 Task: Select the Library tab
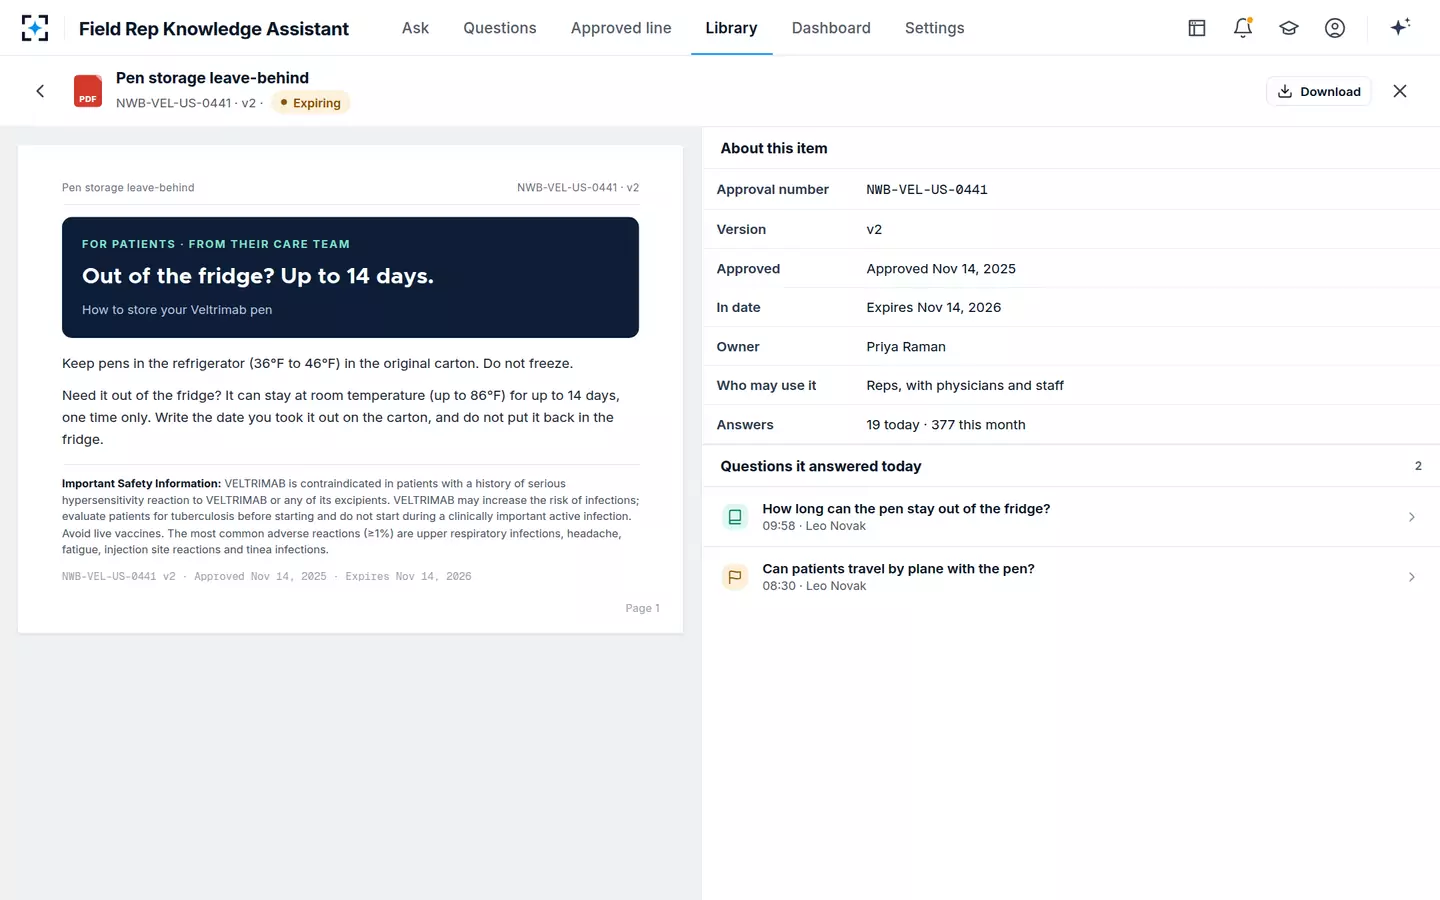point(731,28)
